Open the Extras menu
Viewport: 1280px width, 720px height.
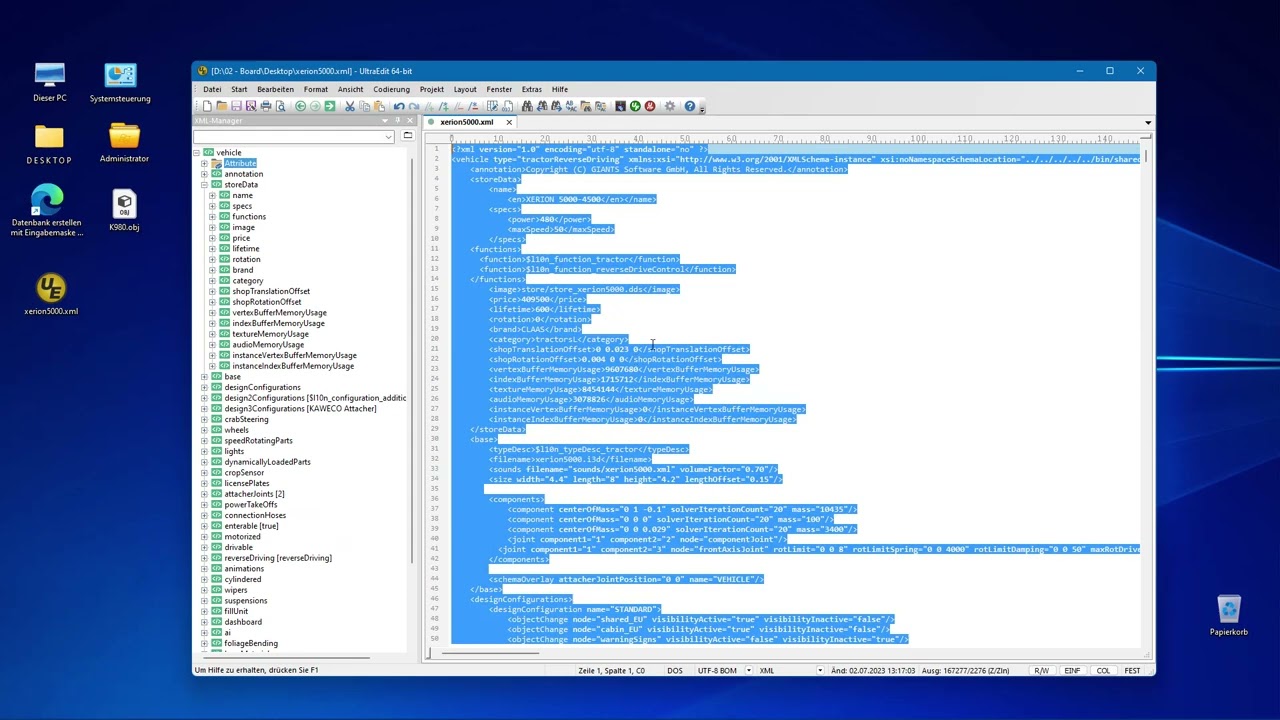coord(531,89)
